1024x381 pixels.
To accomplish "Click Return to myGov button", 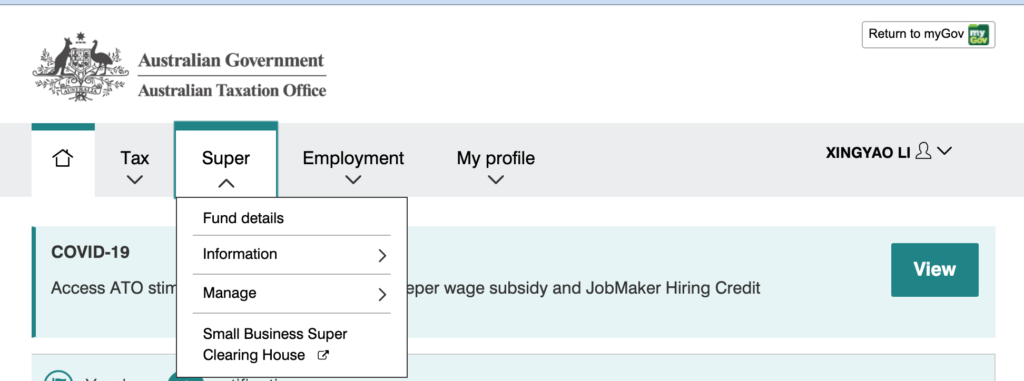I will [929, 35].
